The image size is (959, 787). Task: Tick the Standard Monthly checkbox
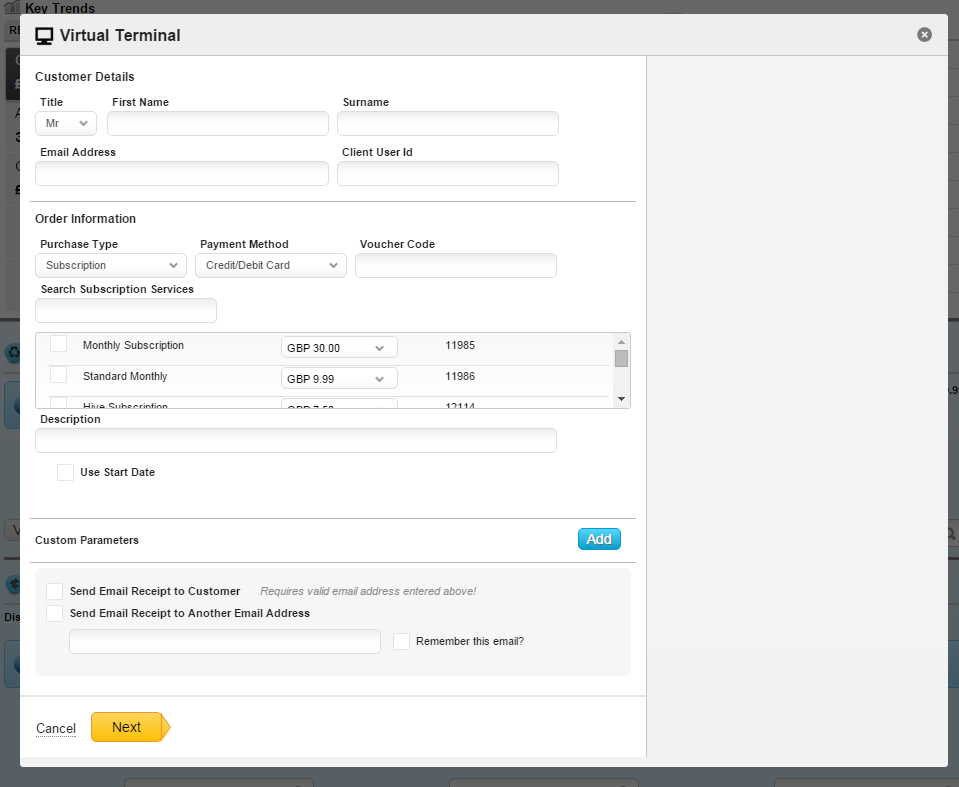click(59, 375)
